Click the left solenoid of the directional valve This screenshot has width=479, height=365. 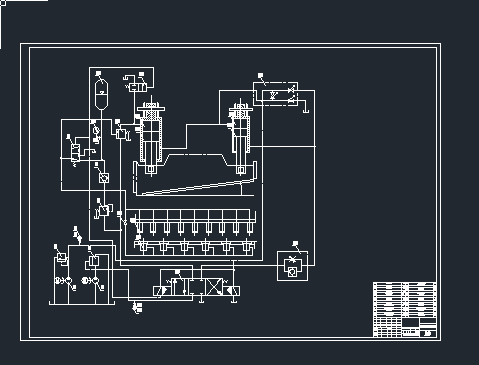coord(162,291)
